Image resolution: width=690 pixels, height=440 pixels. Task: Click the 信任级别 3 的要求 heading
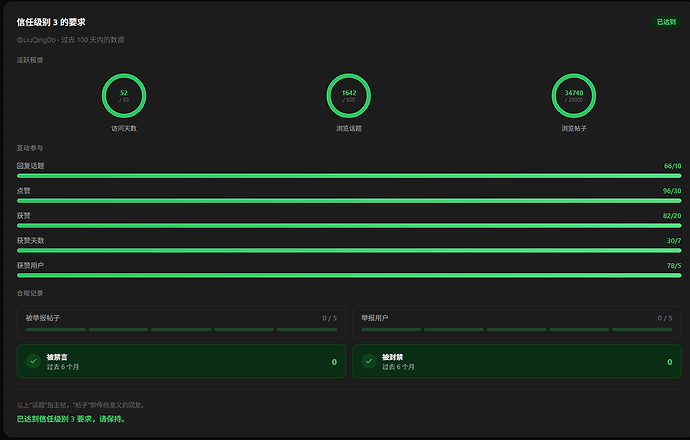click(51, 22)
